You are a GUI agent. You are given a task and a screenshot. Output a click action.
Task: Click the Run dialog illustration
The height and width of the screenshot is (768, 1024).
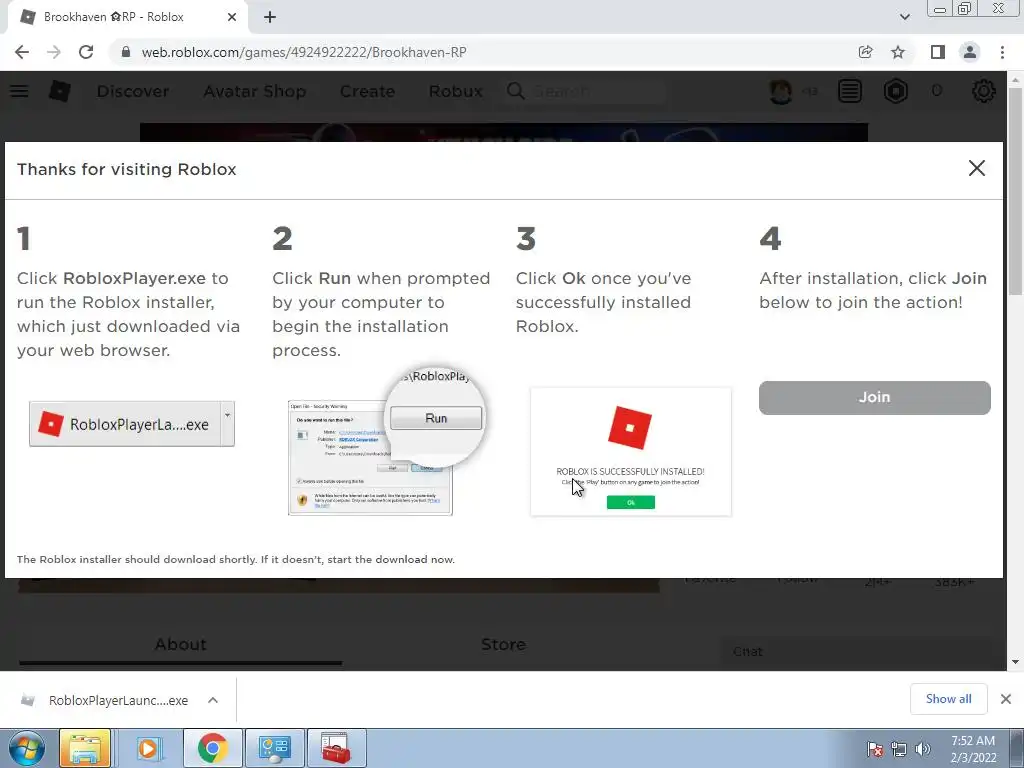pyautogui.click(x=385, y=442)
